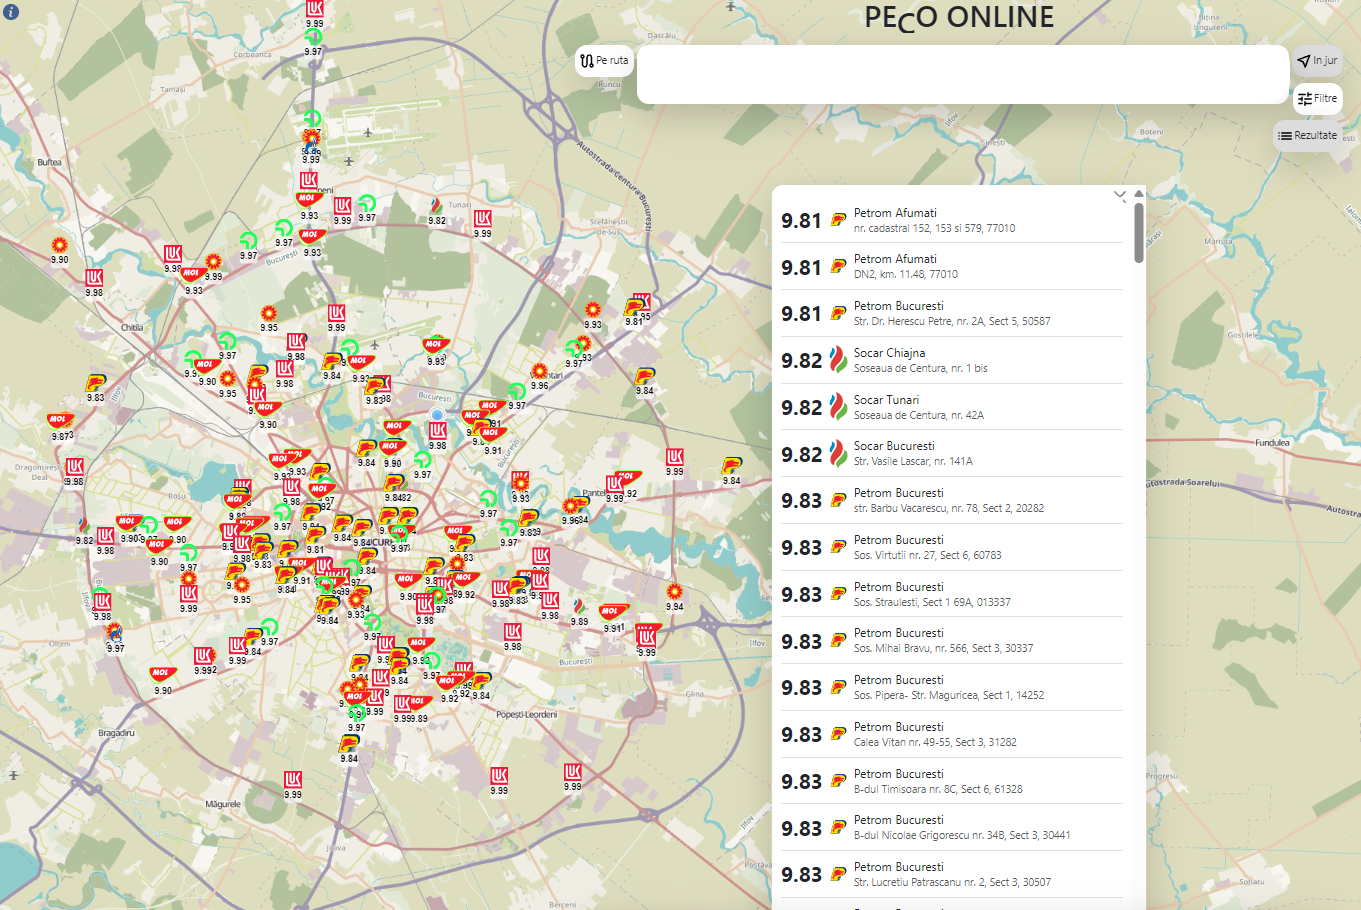Open Petrom Afumati DN2 km 11.48 result
The height and width of the screenshot is (910, 1361).
(x=950, y=266)
